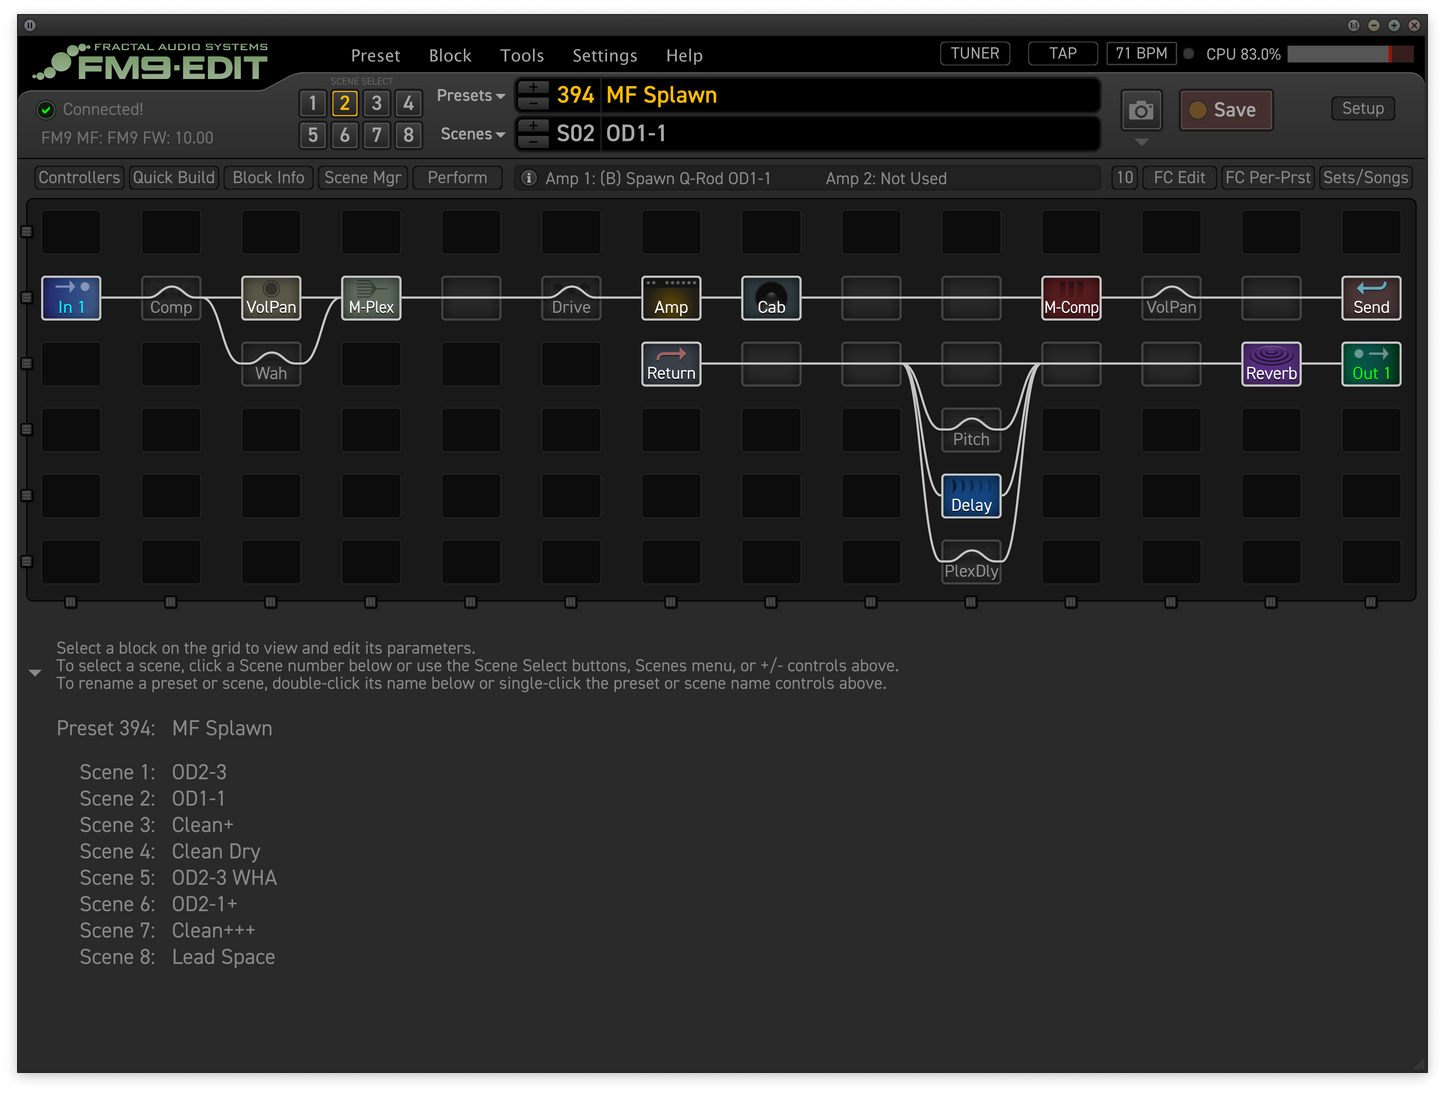
Task: Click the amp info icon
Action: (x=530, y=178)
